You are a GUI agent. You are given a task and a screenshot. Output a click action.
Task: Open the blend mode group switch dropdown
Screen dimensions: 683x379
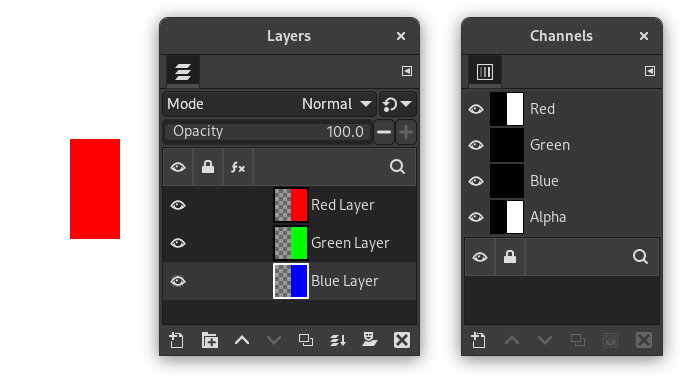pos(397,104)
